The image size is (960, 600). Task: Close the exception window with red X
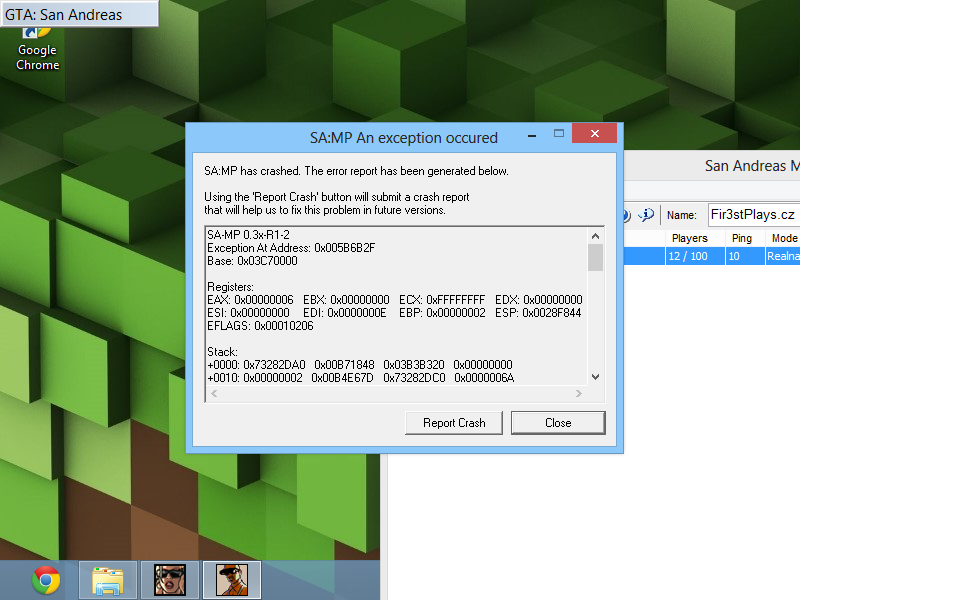(x=594, y=133)
